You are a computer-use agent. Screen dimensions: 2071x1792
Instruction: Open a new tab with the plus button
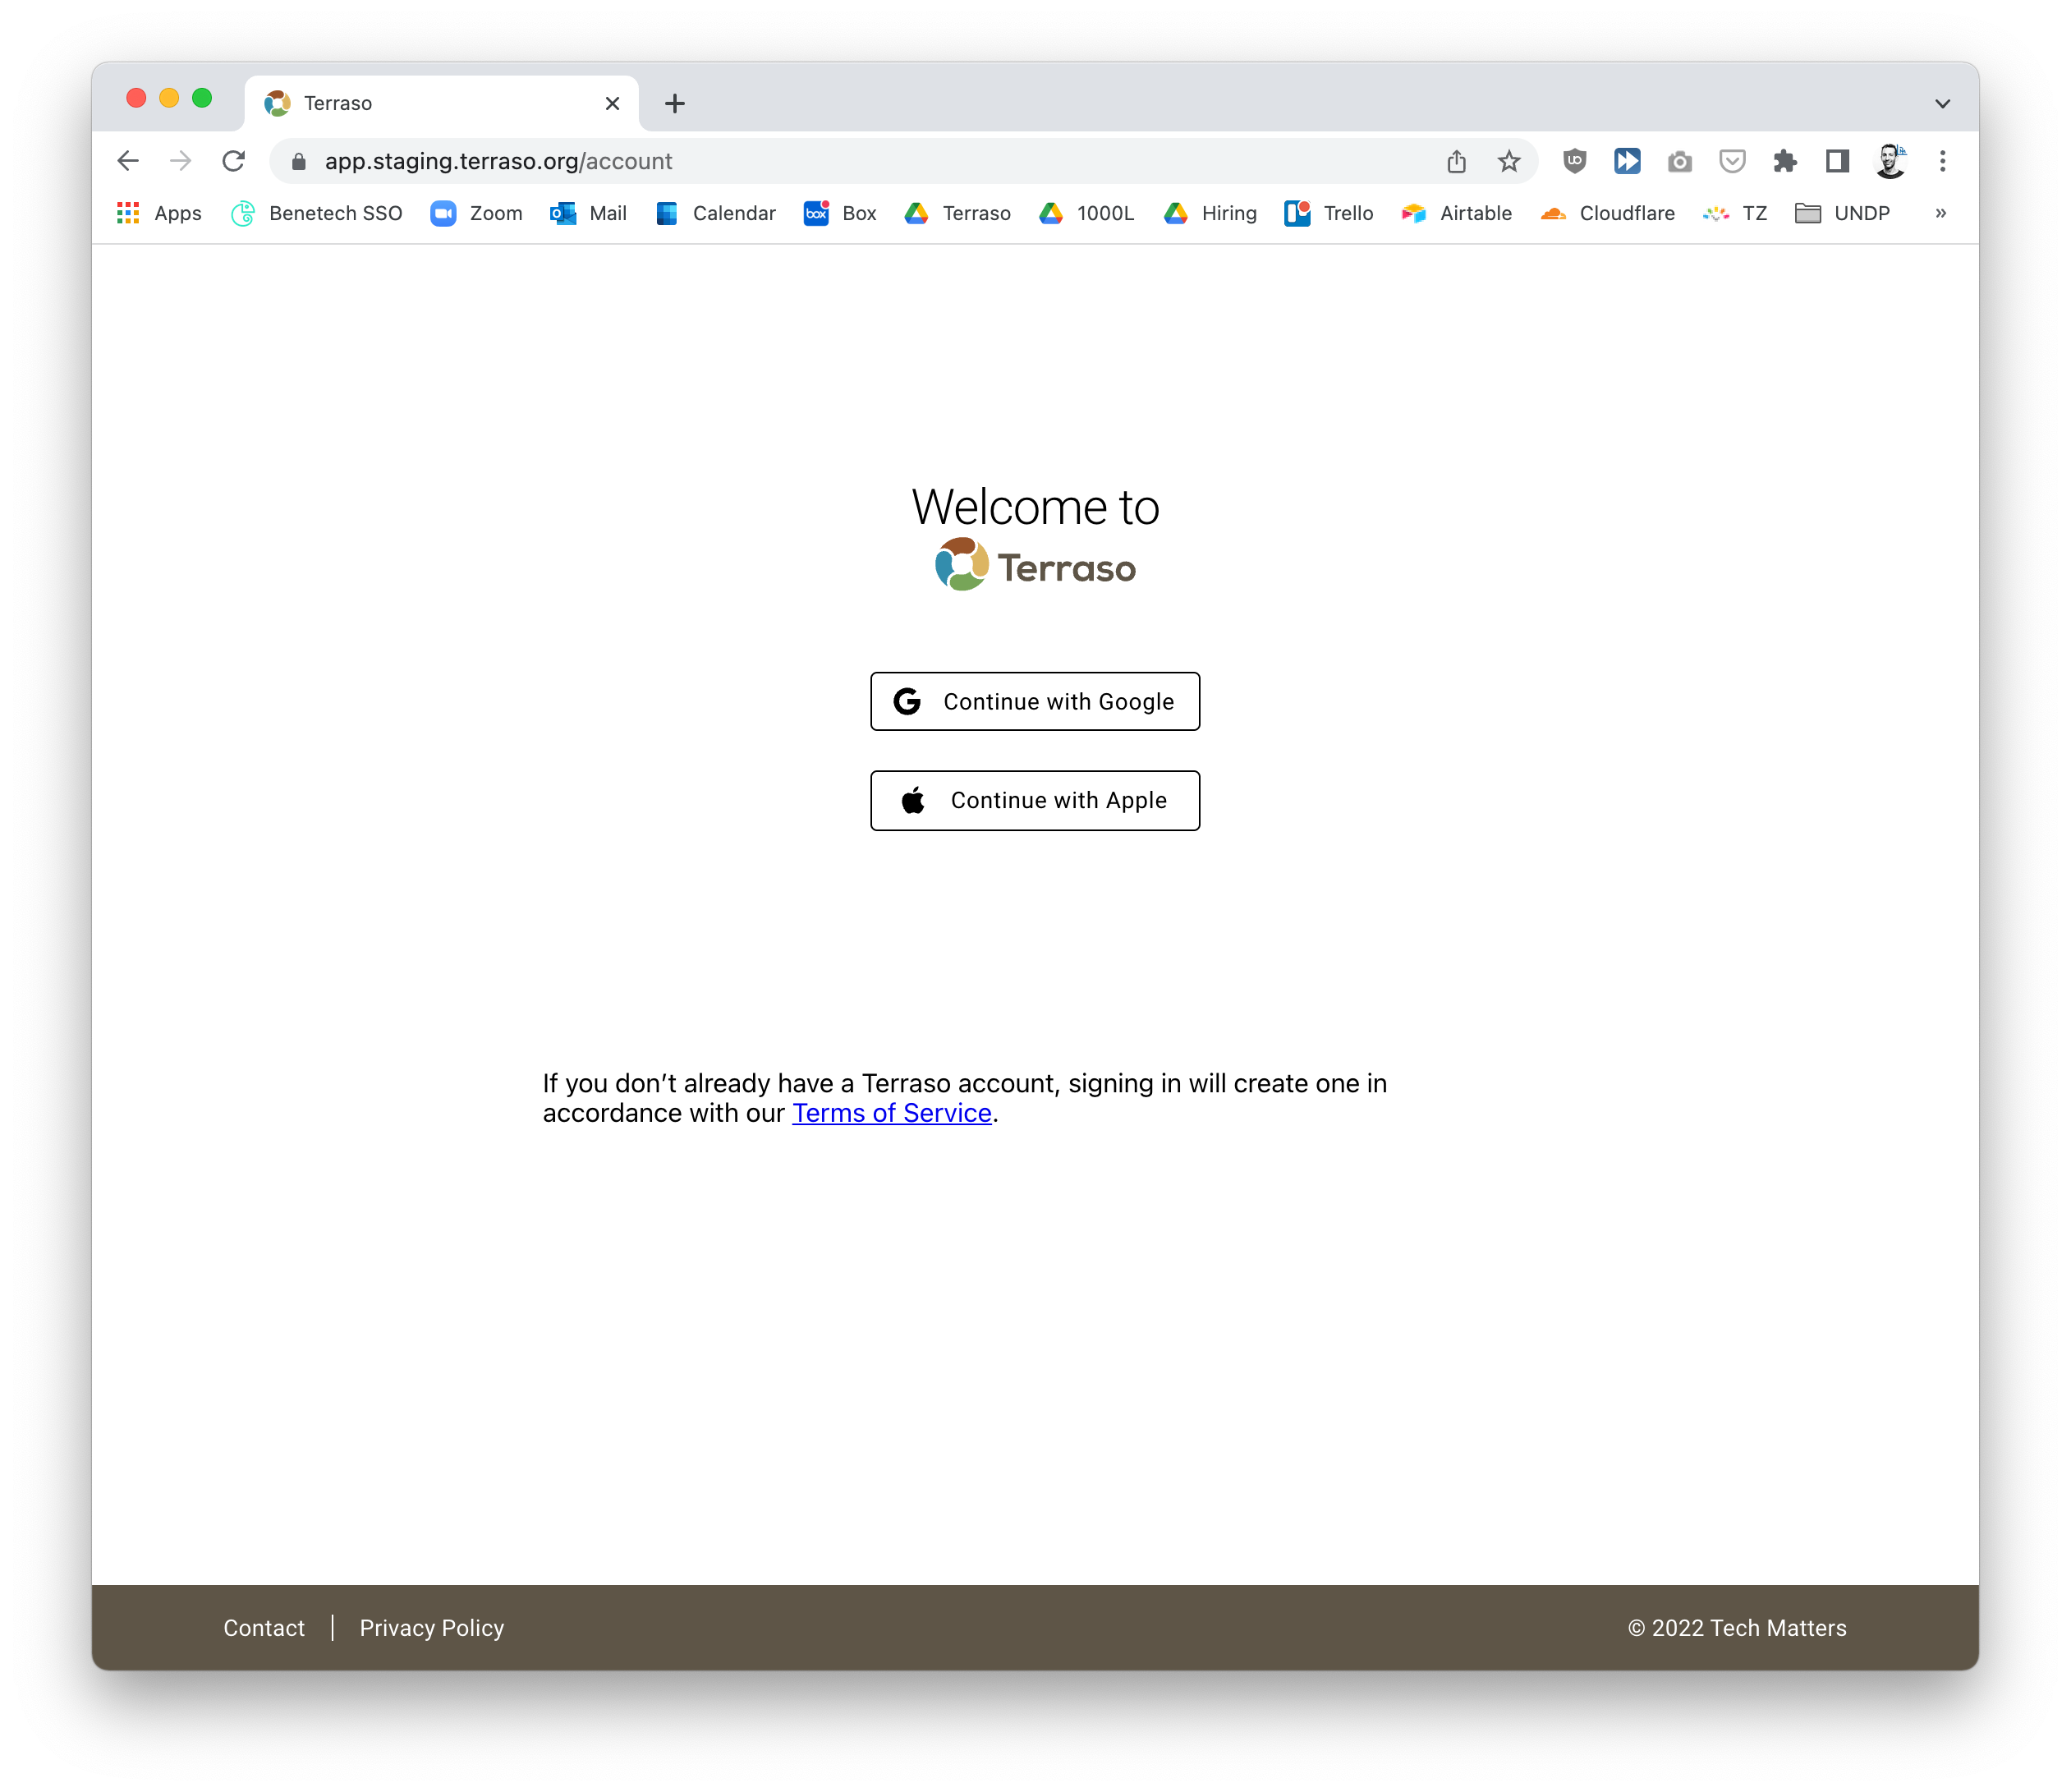(x=675, y=102)
